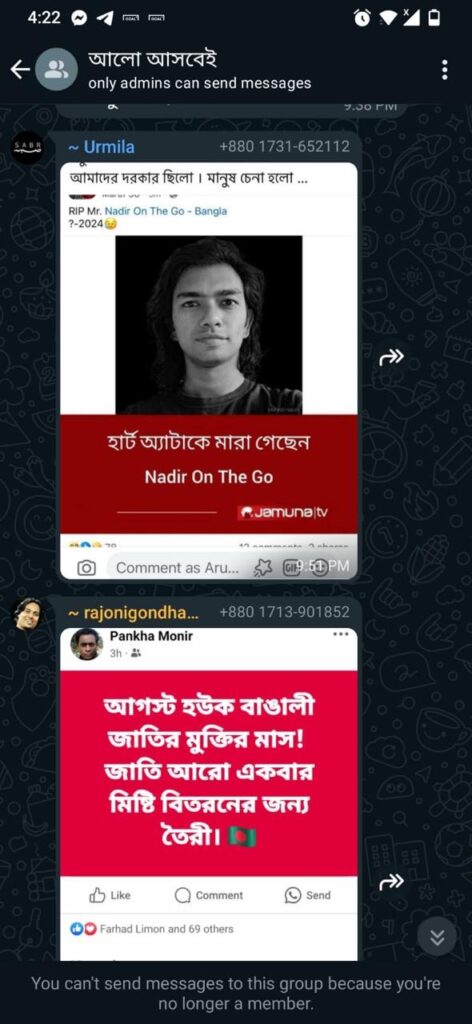
Task: Tap the alarm icon in status bar
Action: point(362,19)
